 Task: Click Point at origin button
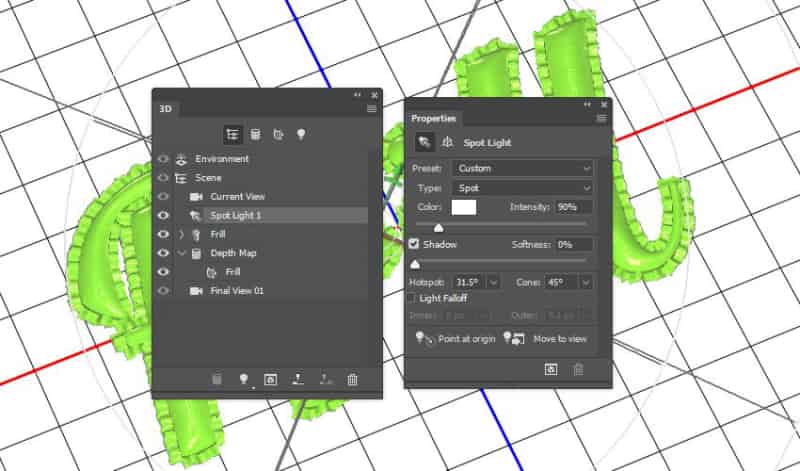(x=455, y=338)
